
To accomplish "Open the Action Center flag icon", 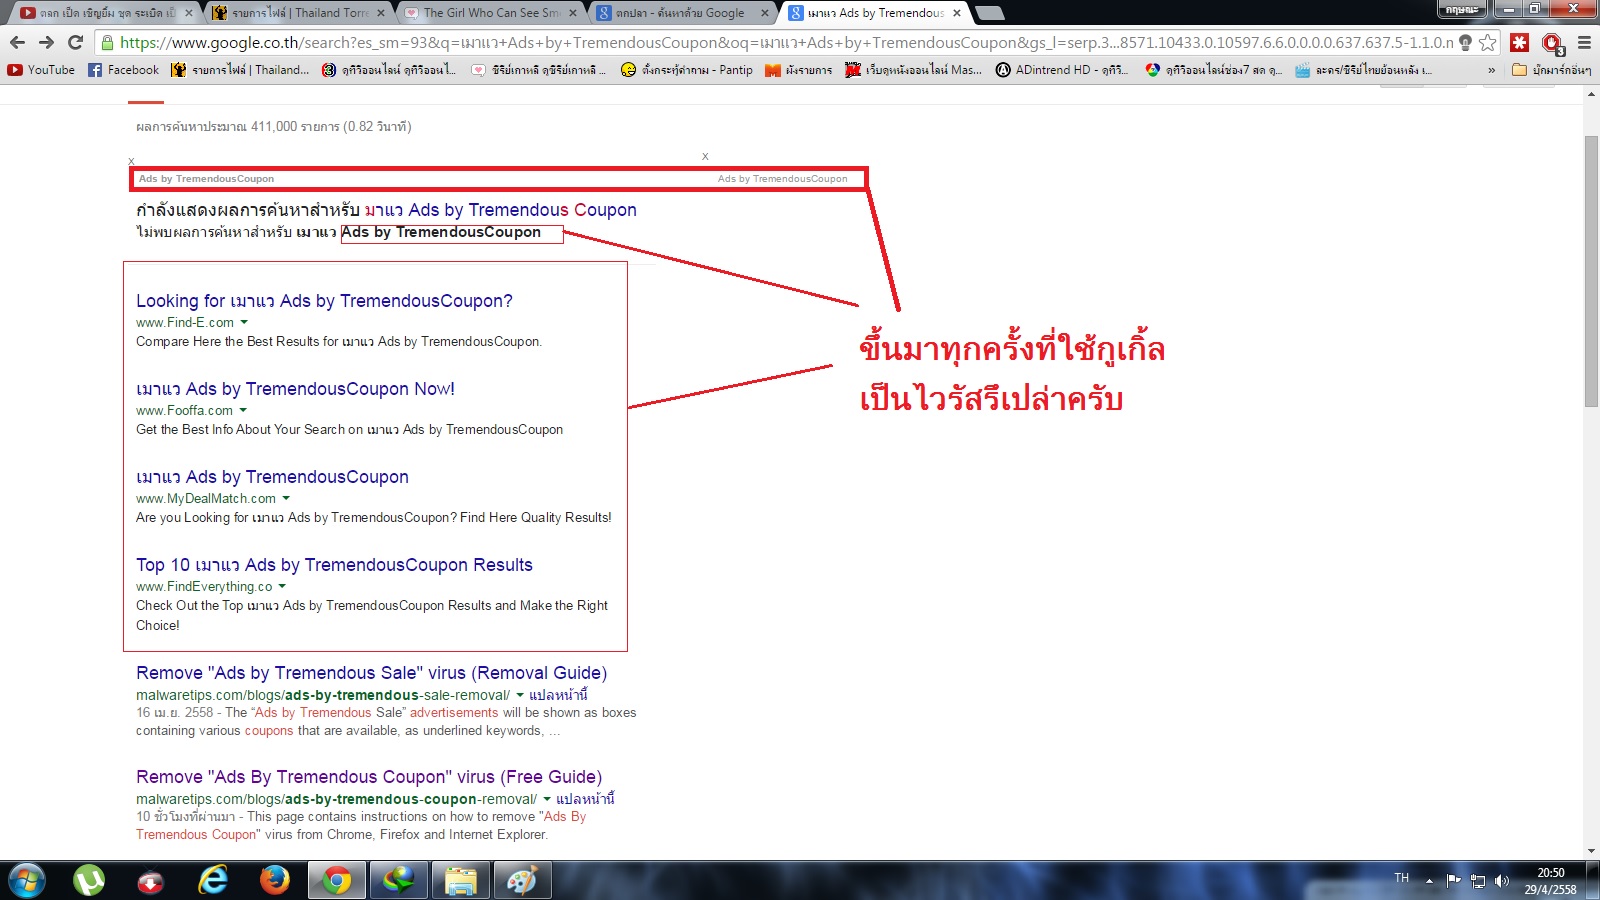I will click(x=1453, y=880).
